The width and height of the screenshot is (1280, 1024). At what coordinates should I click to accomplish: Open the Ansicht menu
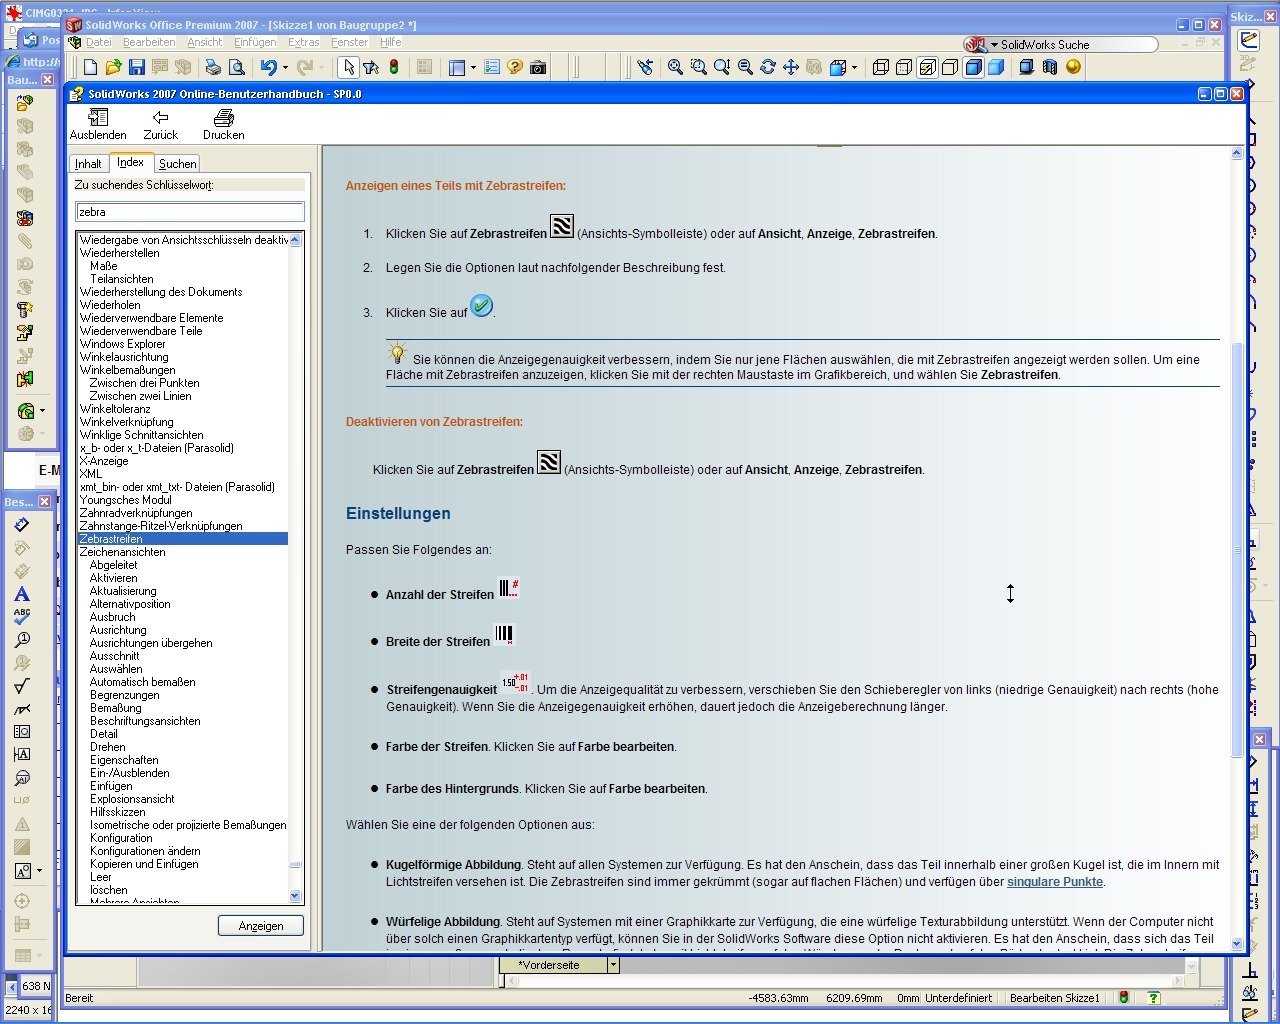click(x=205, y=42)
